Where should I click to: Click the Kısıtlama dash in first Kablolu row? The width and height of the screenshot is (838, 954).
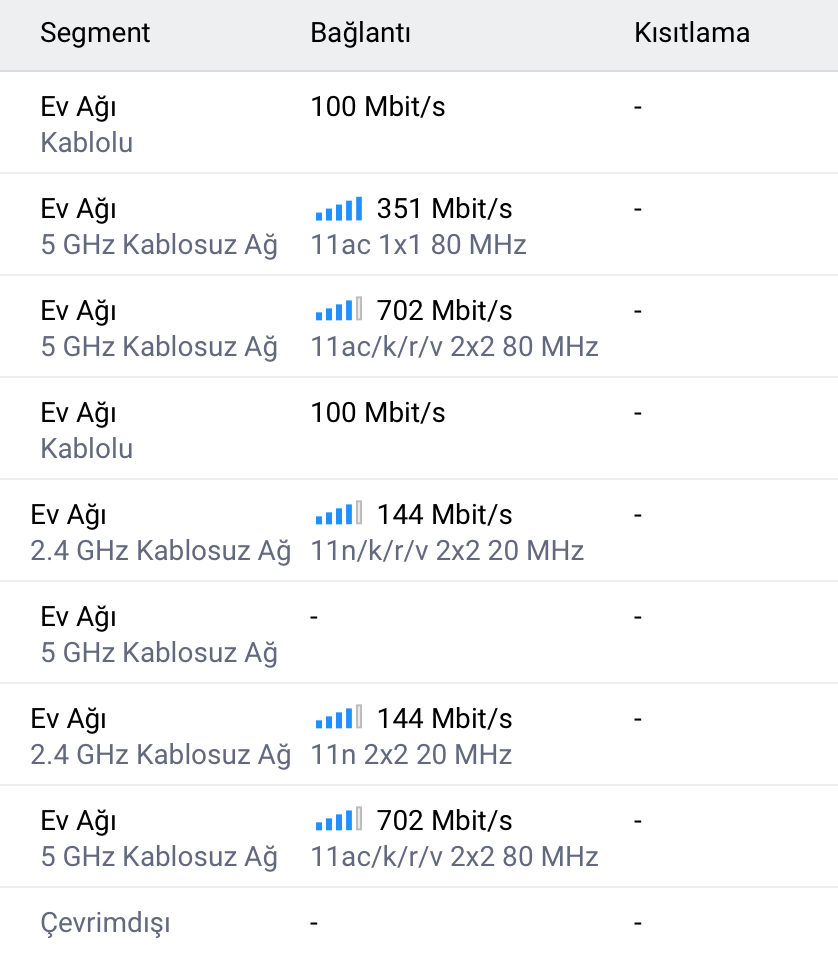(638, 108)
